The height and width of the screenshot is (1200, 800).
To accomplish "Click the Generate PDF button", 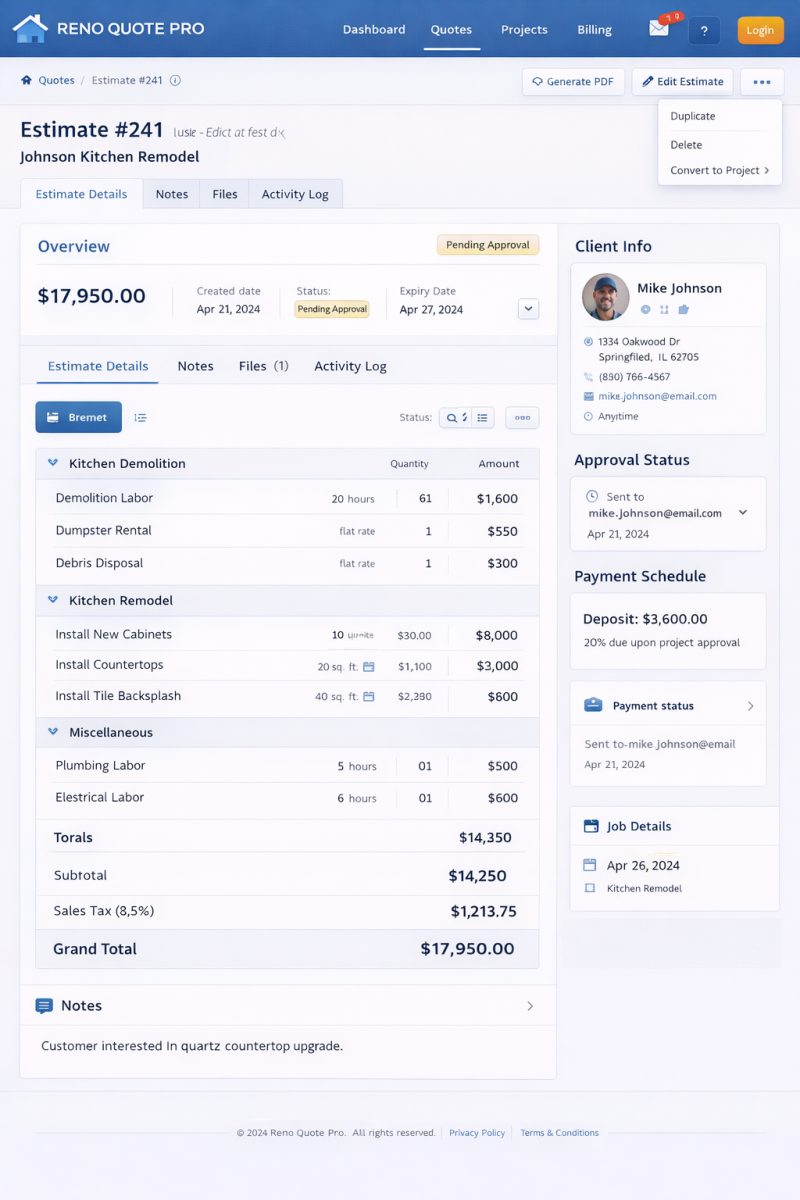I will 573,81.
